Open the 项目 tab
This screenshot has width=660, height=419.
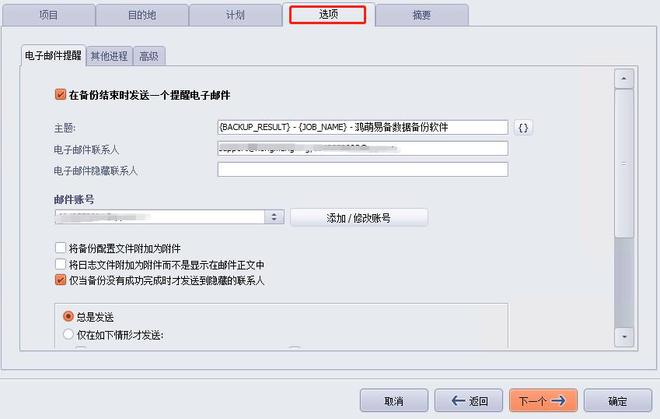pos(48,15)
